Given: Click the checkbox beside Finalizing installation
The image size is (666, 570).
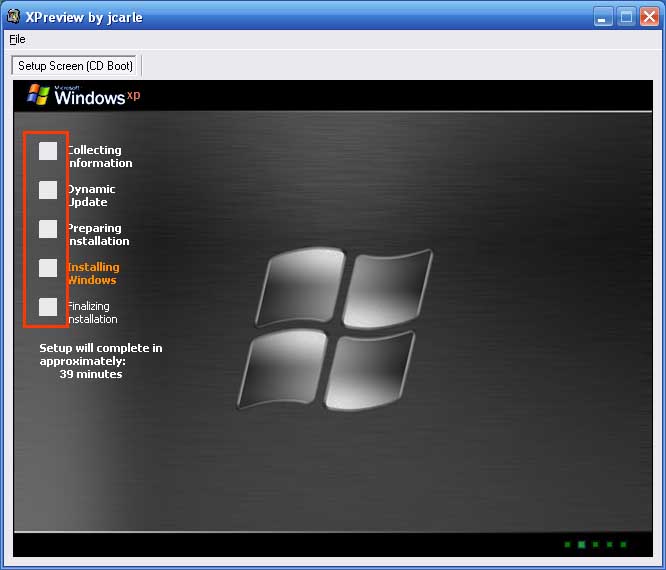Looking at the screenshot, I should pos(48,307).
